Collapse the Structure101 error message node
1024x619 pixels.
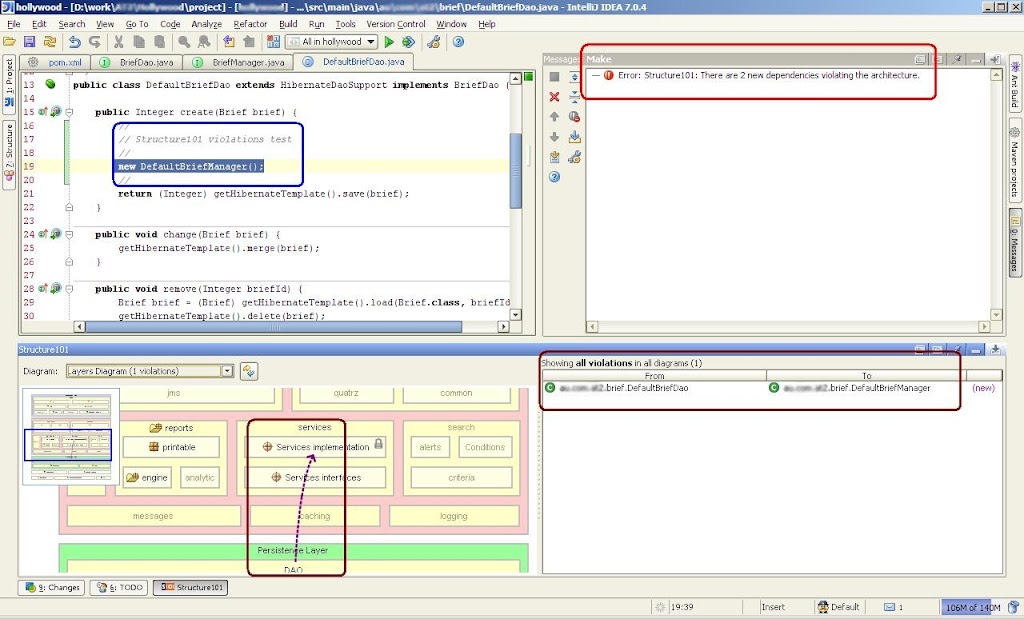(x=594, y=75)
